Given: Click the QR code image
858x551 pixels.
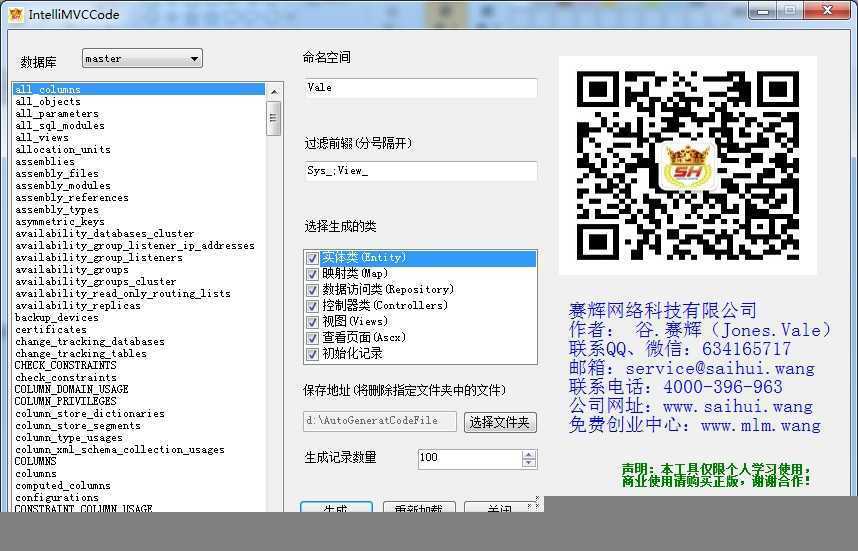Looking at the screenshot, I should click(x=688, y=165).
